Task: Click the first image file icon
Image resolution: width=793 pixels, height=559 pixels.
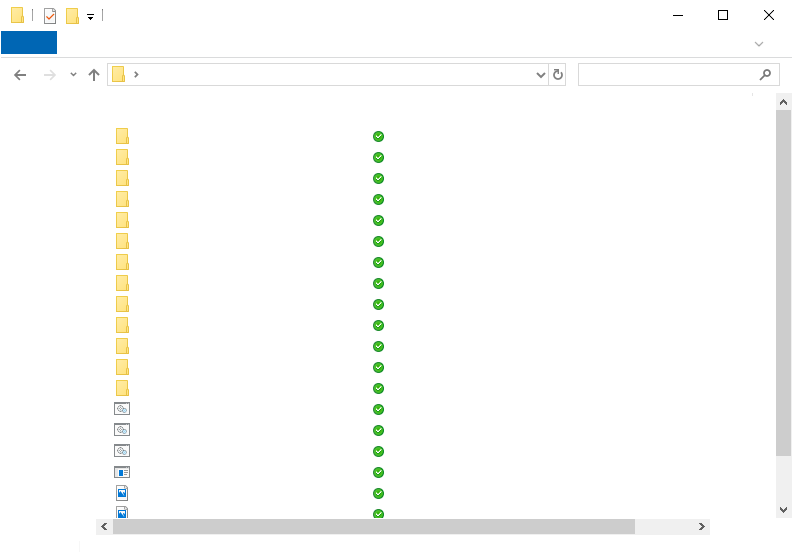Action: pos(122,493)
